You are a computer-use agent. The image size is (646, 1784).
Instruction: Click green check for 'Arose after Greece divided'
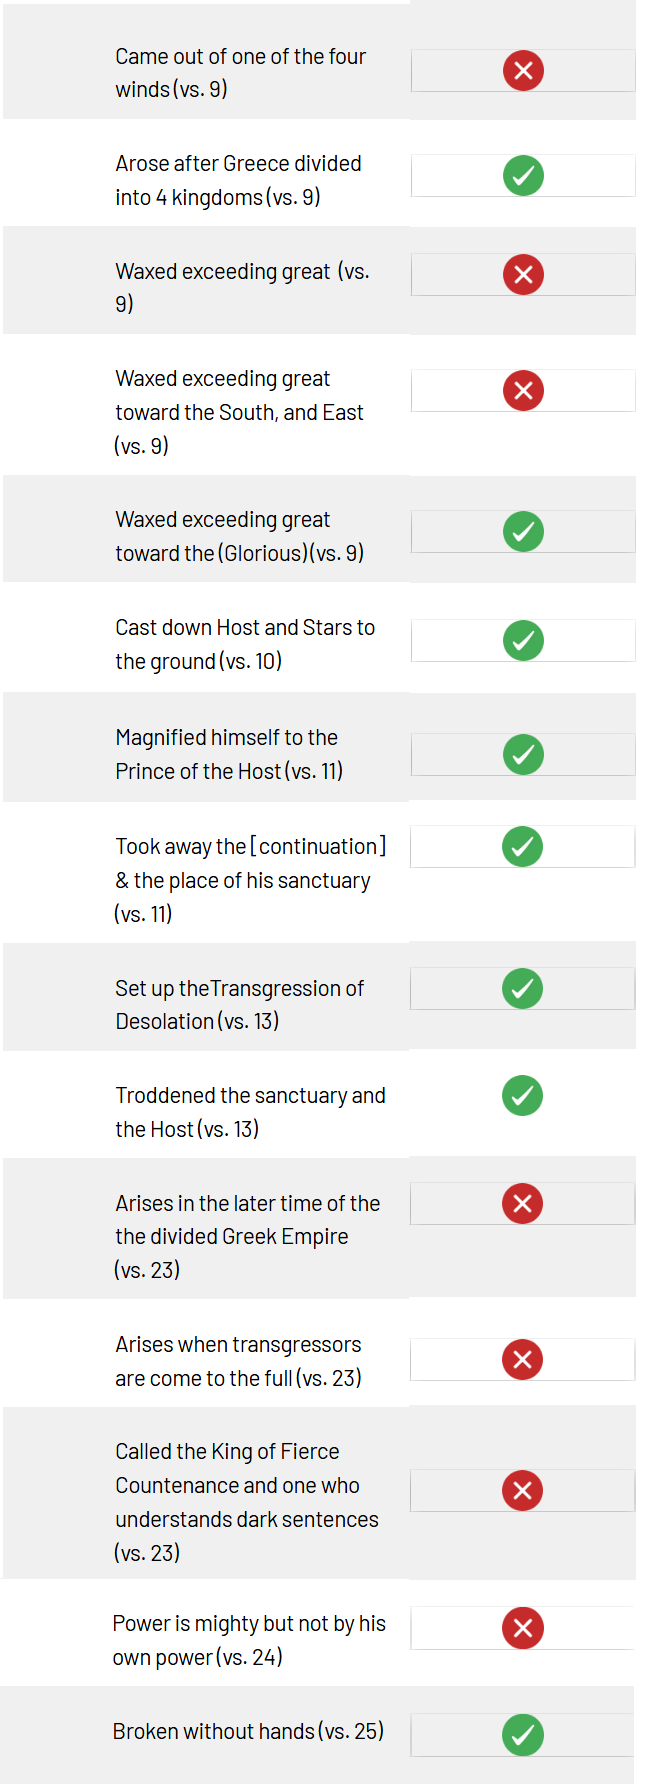(x=523, y=176)
